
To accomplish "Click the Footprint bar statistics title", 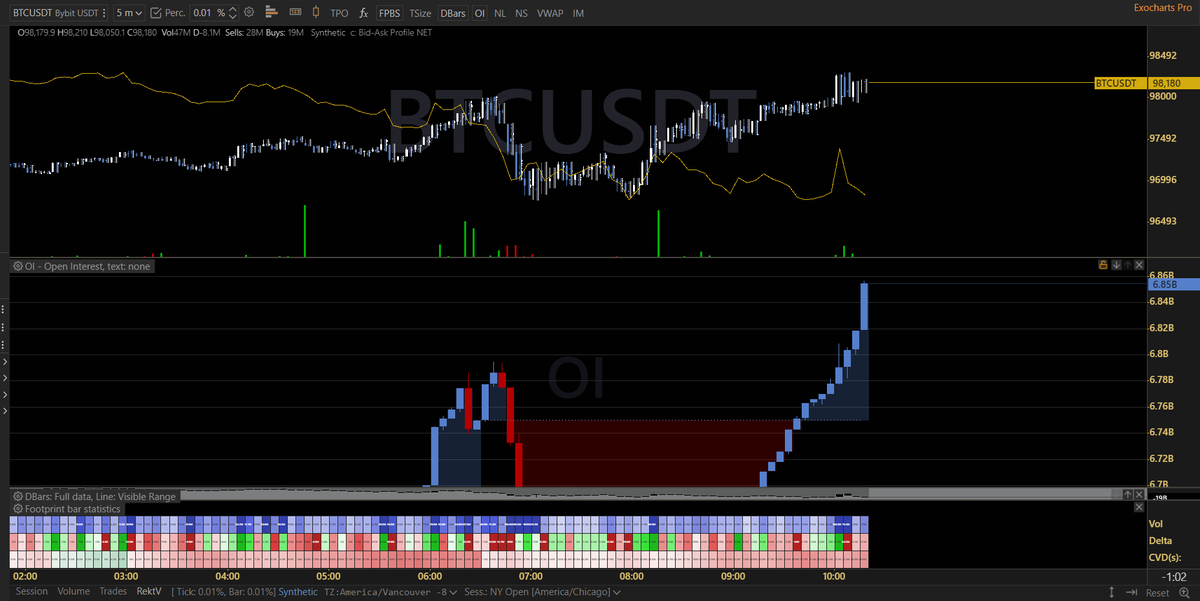I will coord(73,509).
